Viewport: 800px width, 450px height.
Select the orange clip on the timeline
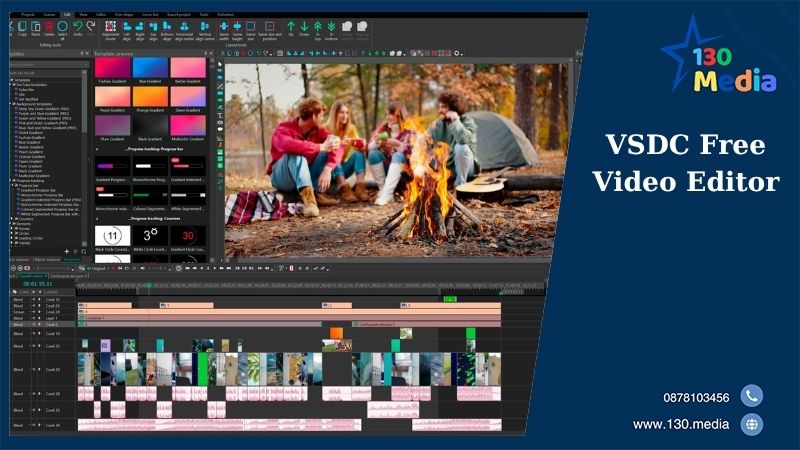tap(336, 333)
